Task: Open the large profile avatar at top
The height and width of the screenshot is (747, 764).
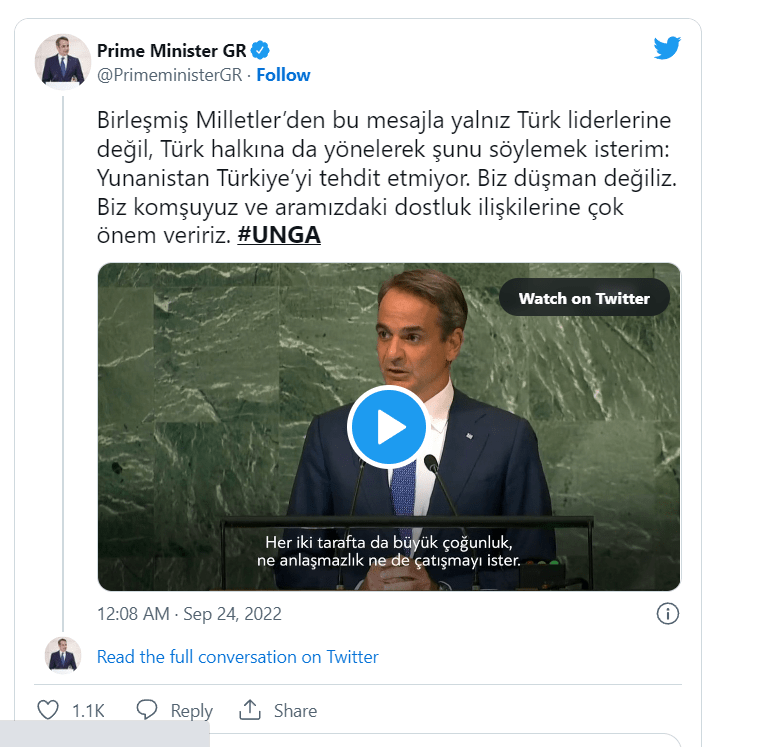Action: (62, 61)
